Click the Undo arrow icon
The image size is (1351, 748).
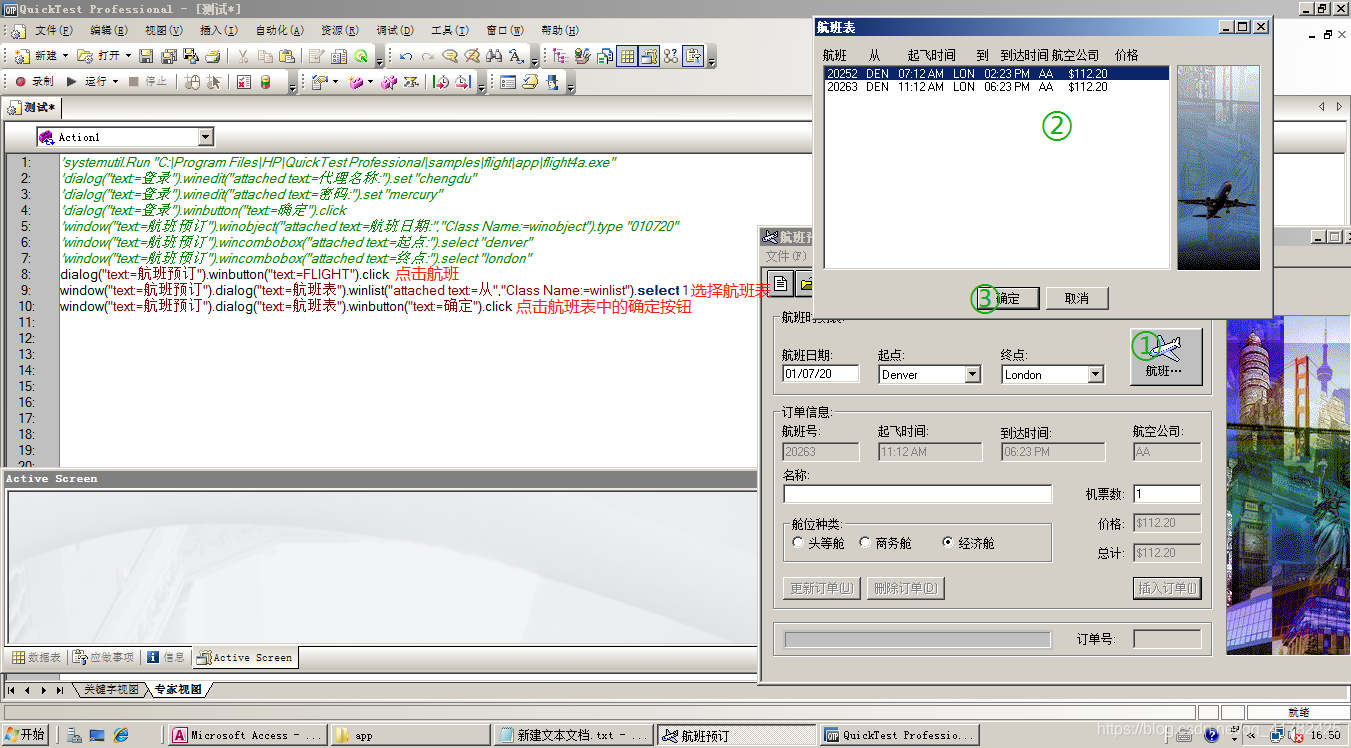406,56
